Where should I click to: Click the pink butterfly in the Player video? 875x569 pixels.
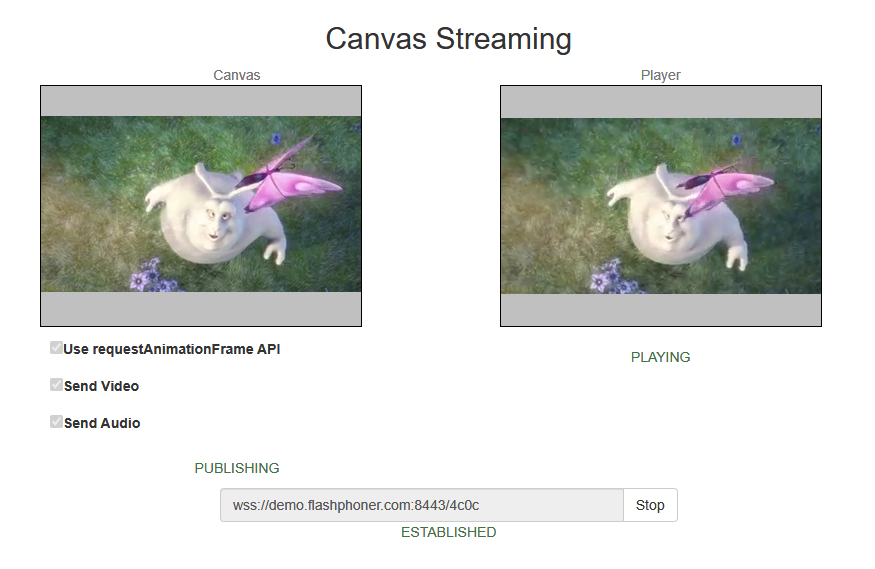point(742,186)
